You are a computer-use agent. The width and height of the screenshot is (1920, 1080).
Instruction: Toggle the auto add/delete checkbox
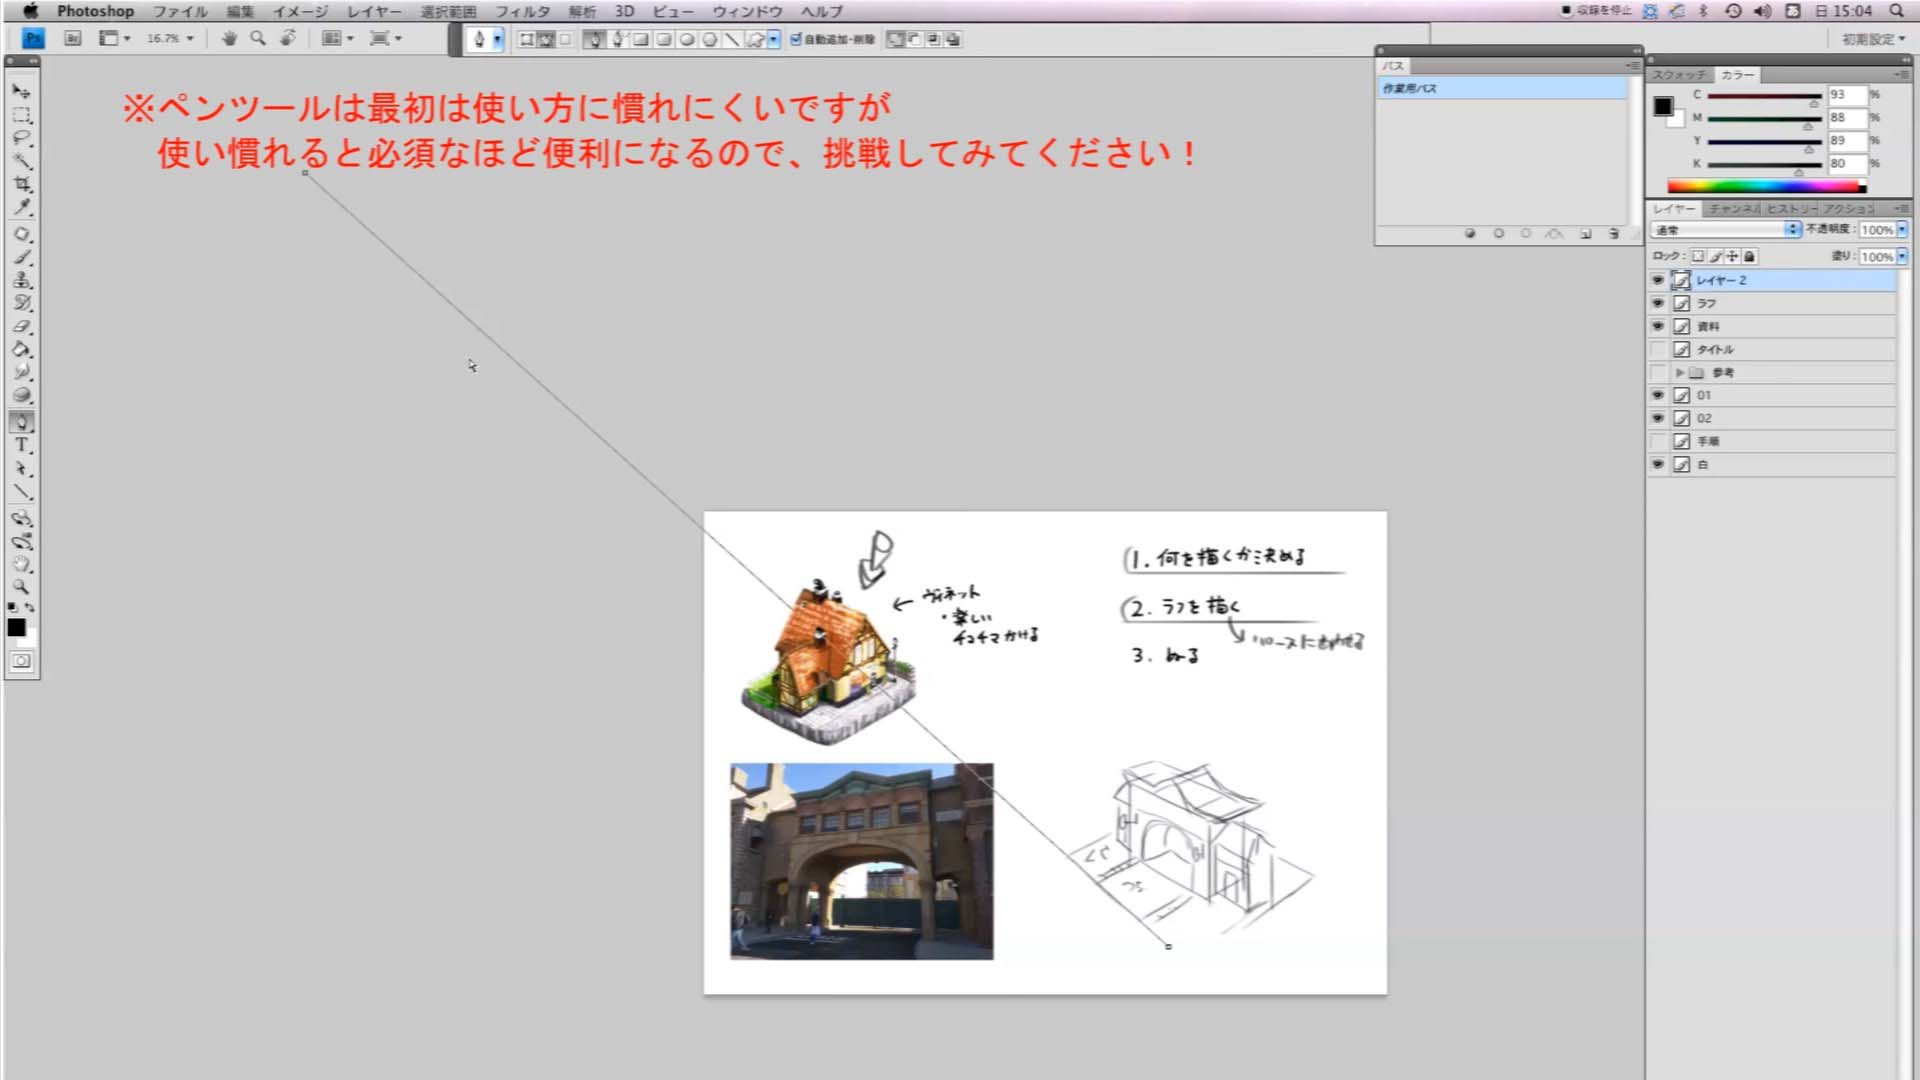coord(796,39)
